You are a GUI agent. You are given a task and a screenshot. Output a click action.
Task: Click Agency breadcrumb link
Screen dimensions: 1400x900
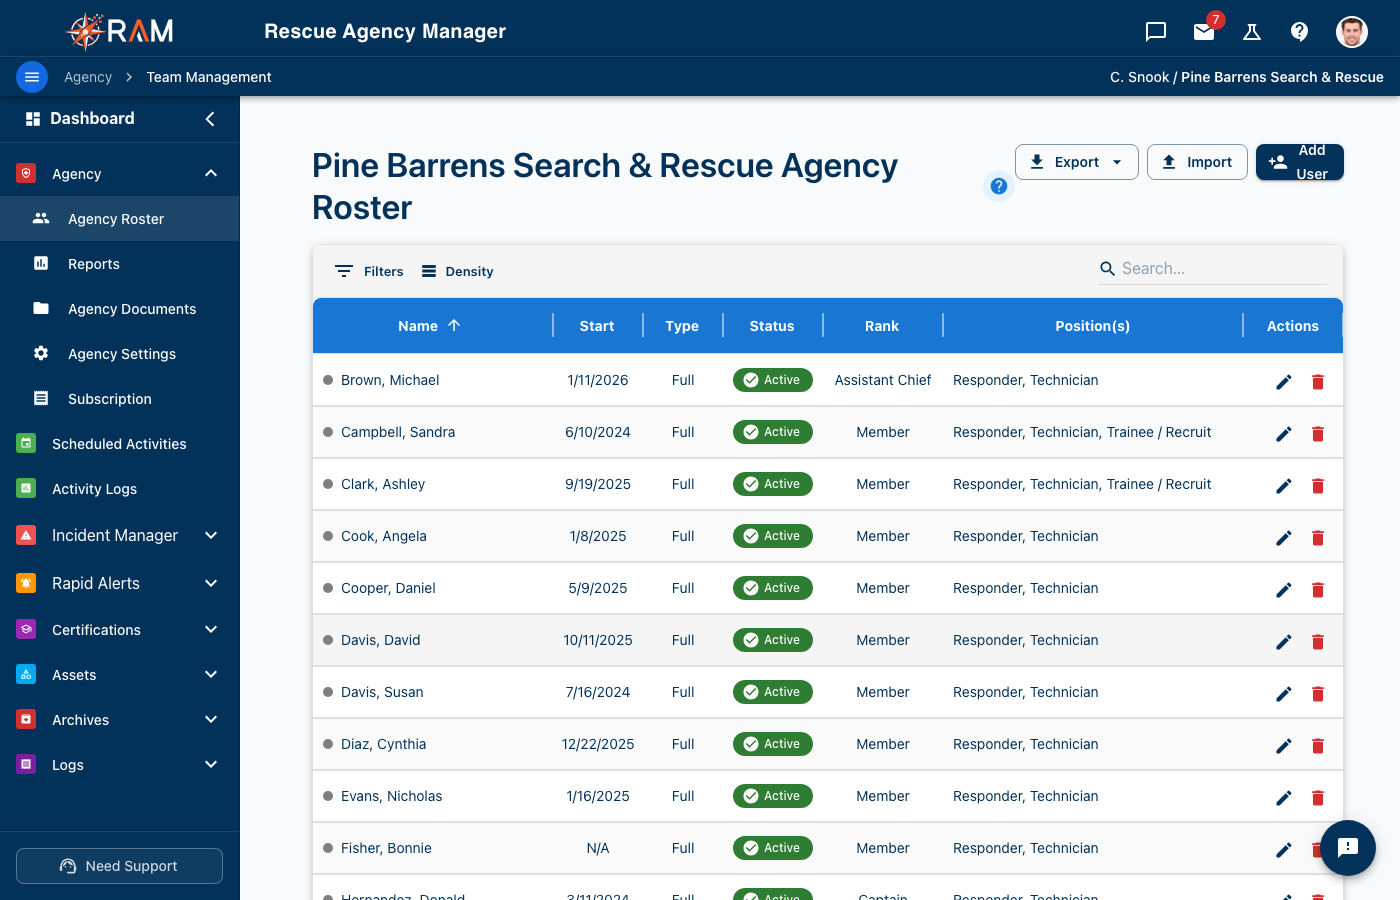88,77
